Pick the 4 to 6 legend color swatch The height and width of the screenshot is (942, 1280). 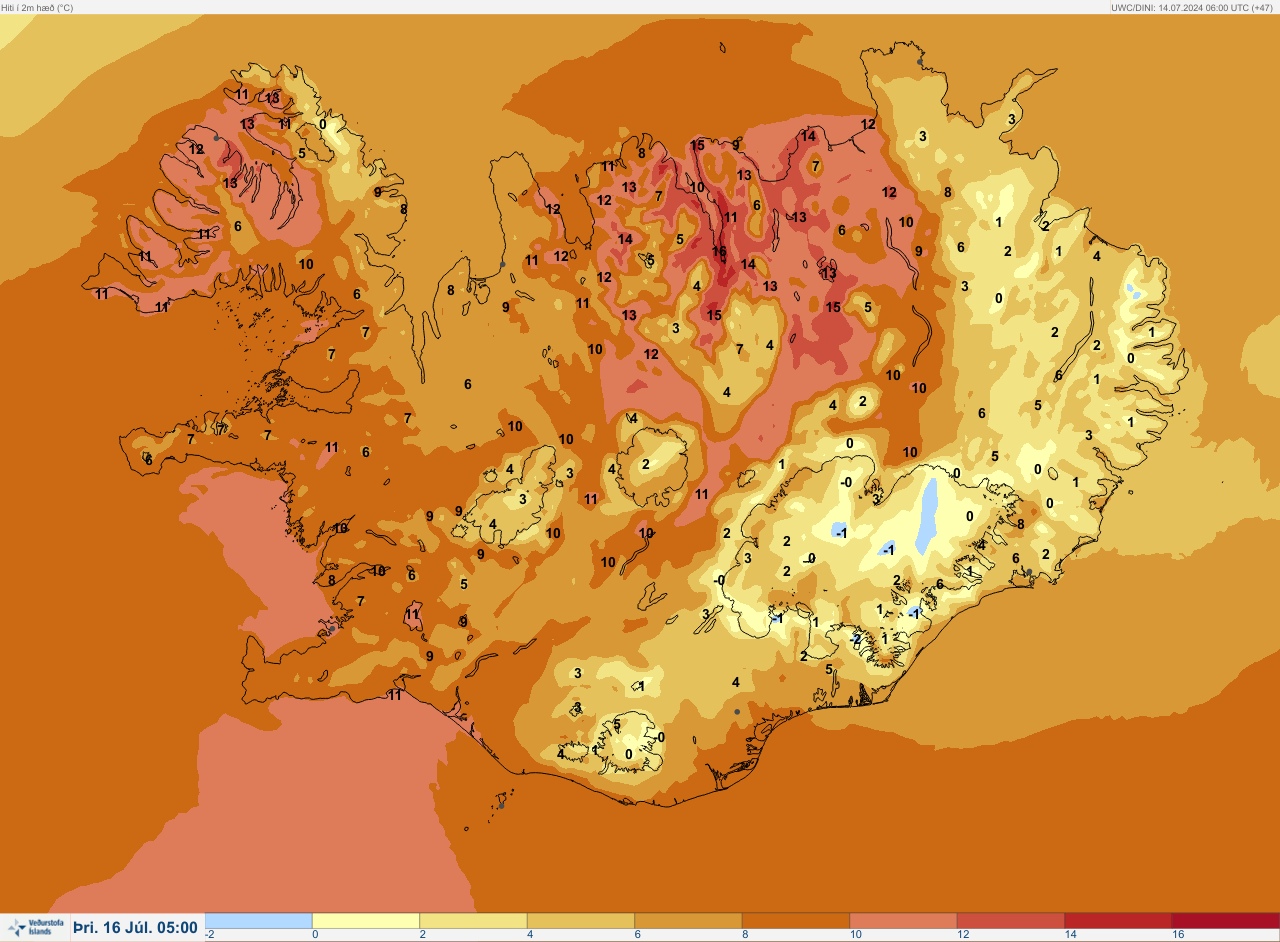[581, 920]
